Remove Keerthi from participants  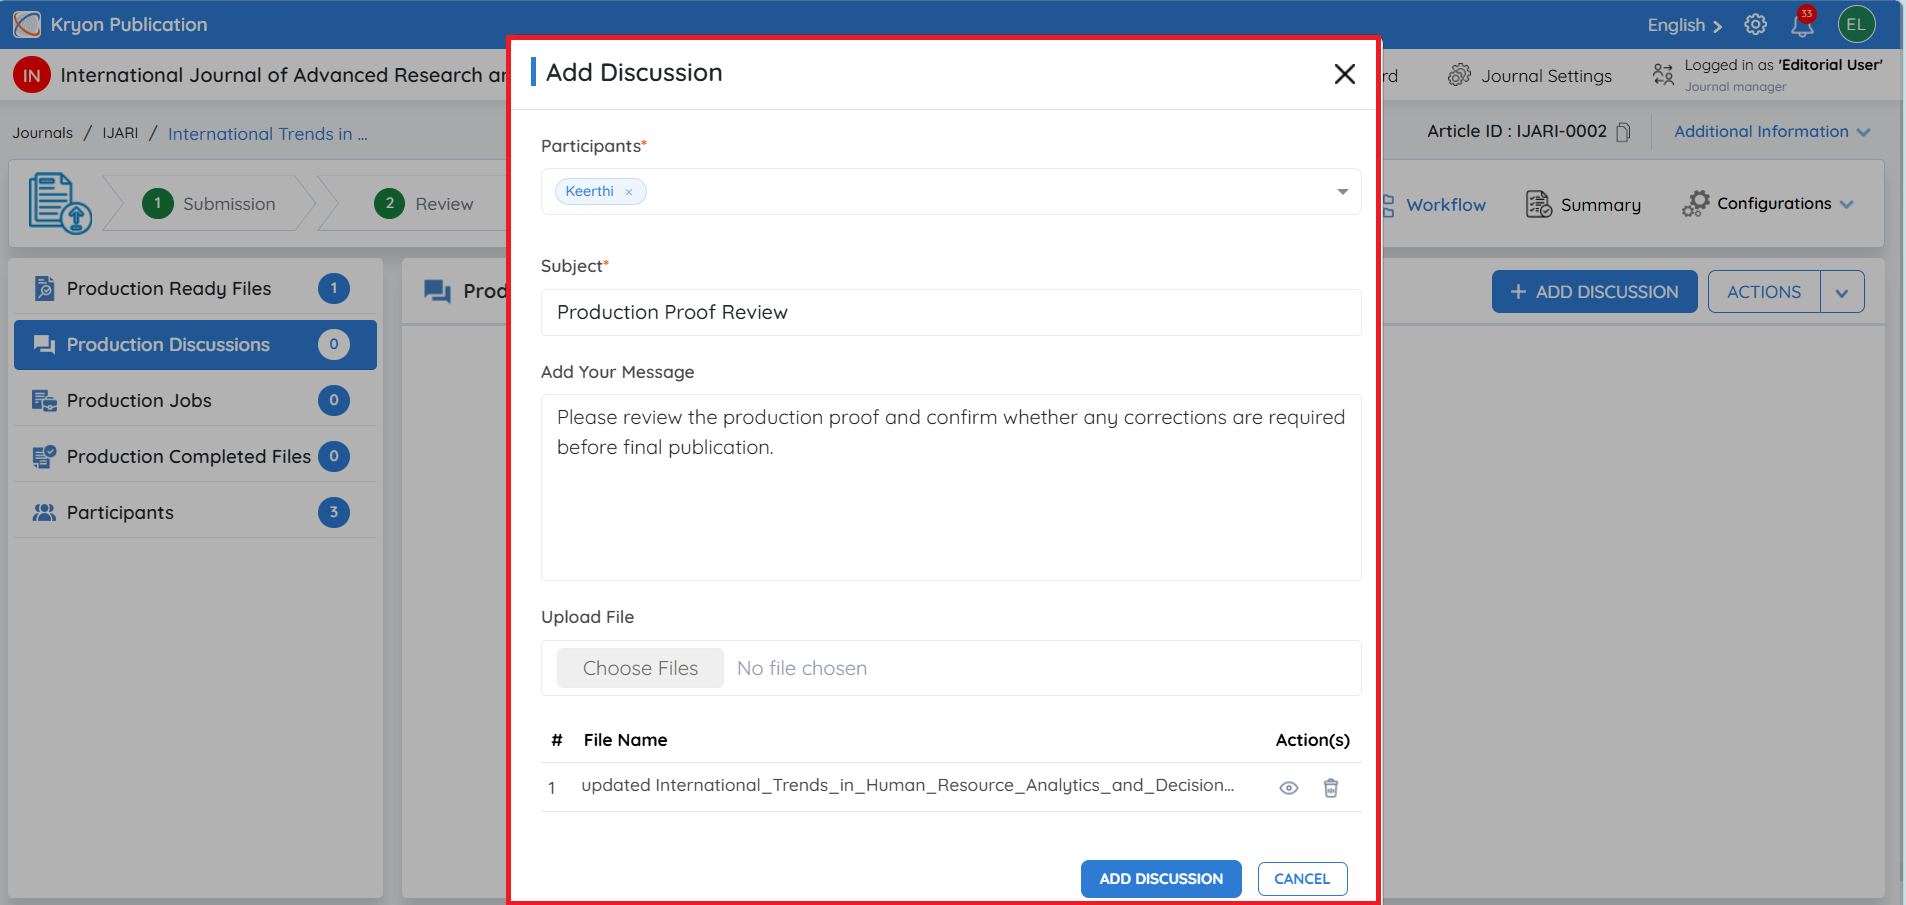coord(629,192)
